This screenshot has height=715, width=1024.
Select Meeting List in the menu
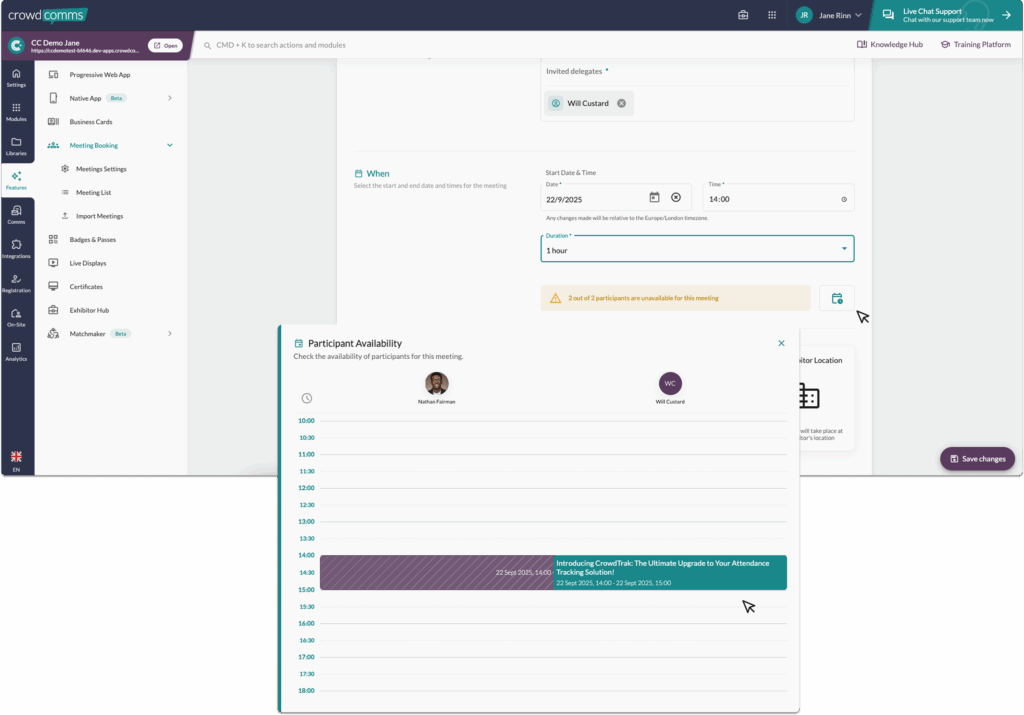93,192
